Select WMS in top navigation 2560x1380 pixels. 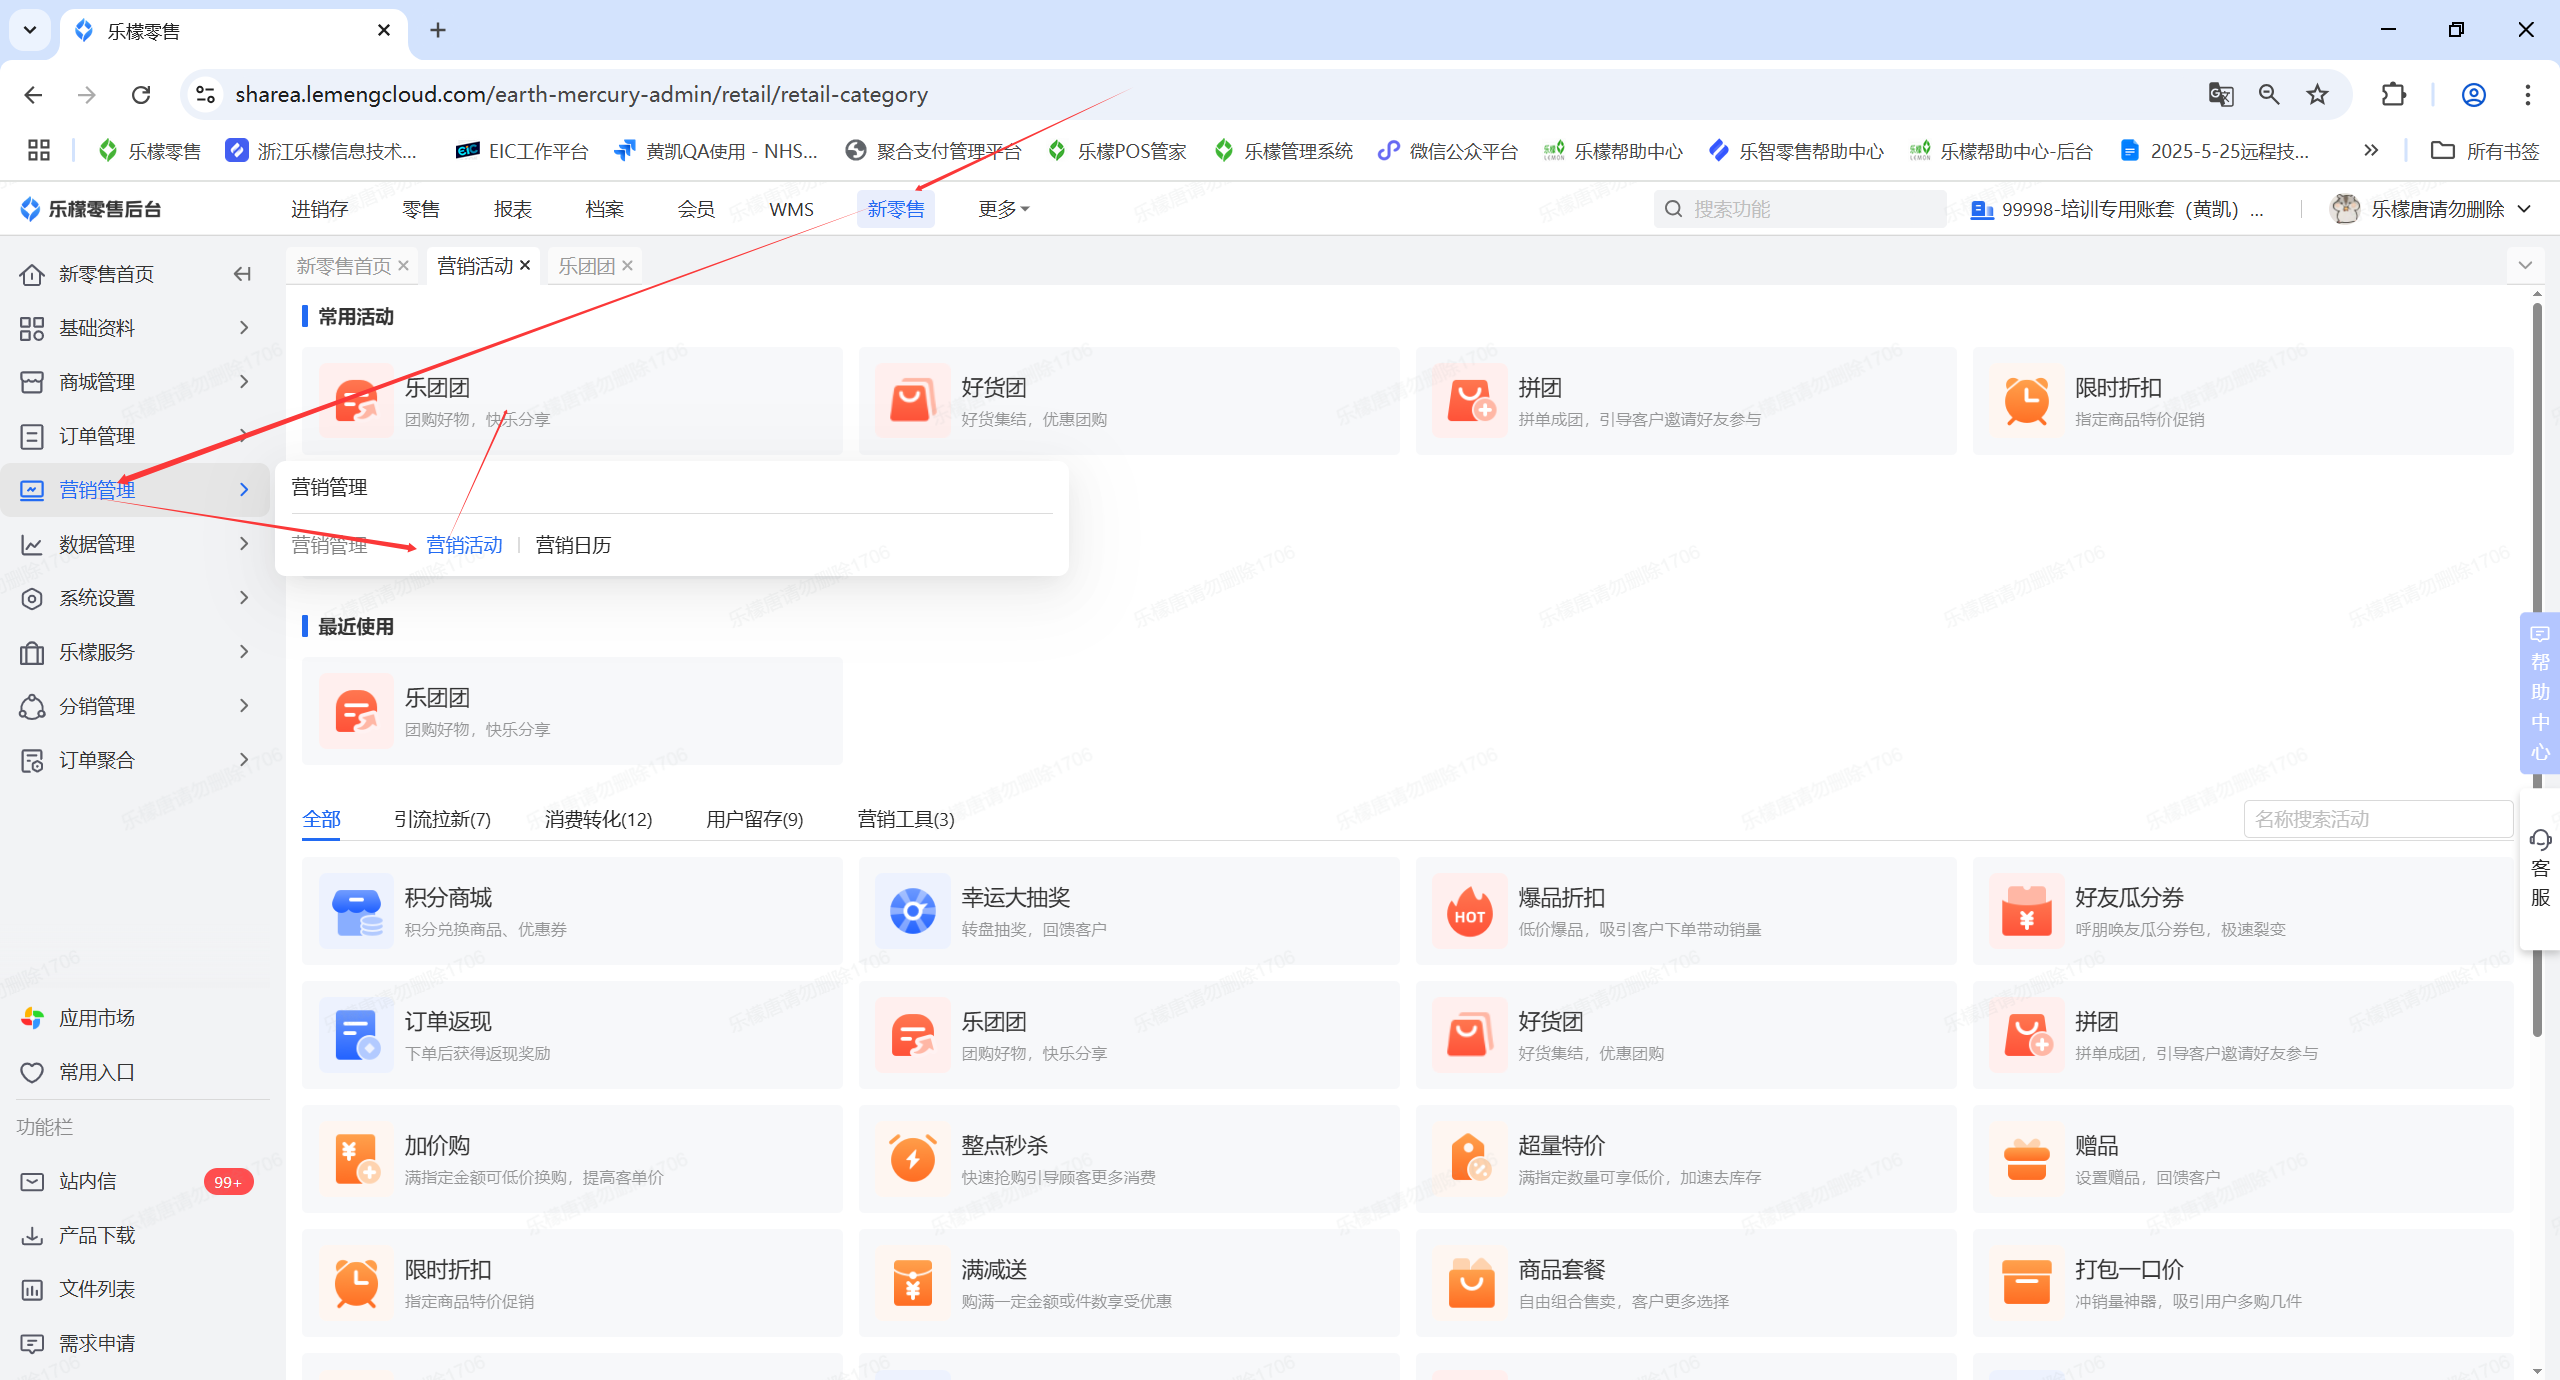(x=791, y=209)
